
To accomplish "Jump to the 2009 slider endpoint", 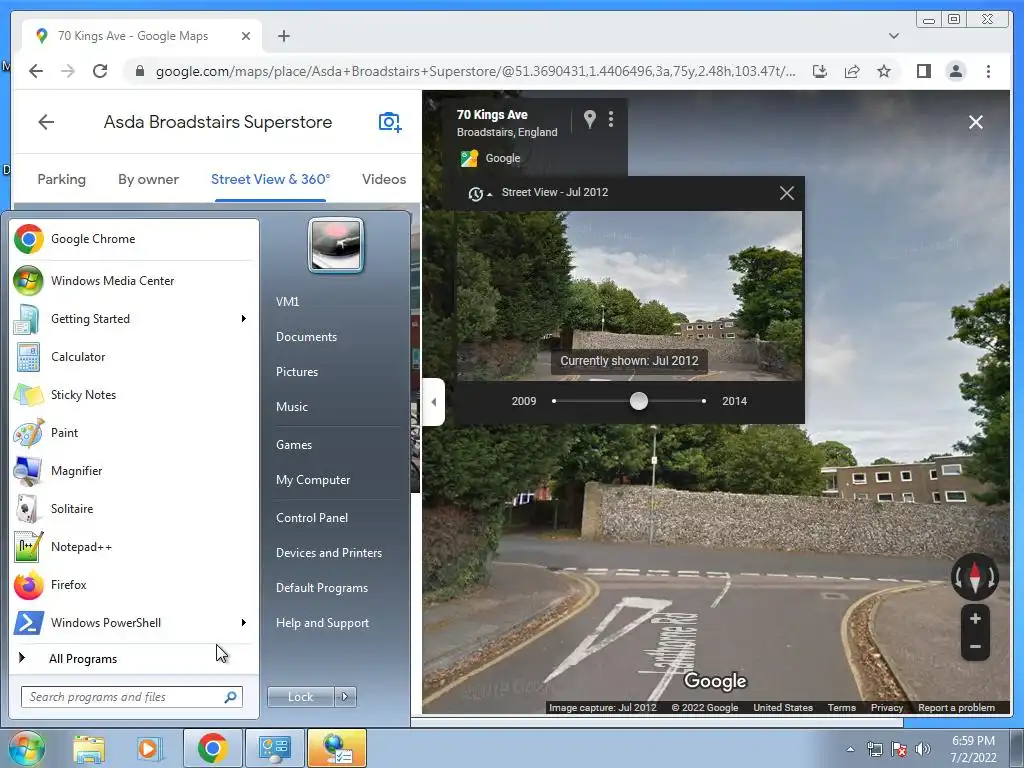I will pyautogui.click(x=554, y=401).
